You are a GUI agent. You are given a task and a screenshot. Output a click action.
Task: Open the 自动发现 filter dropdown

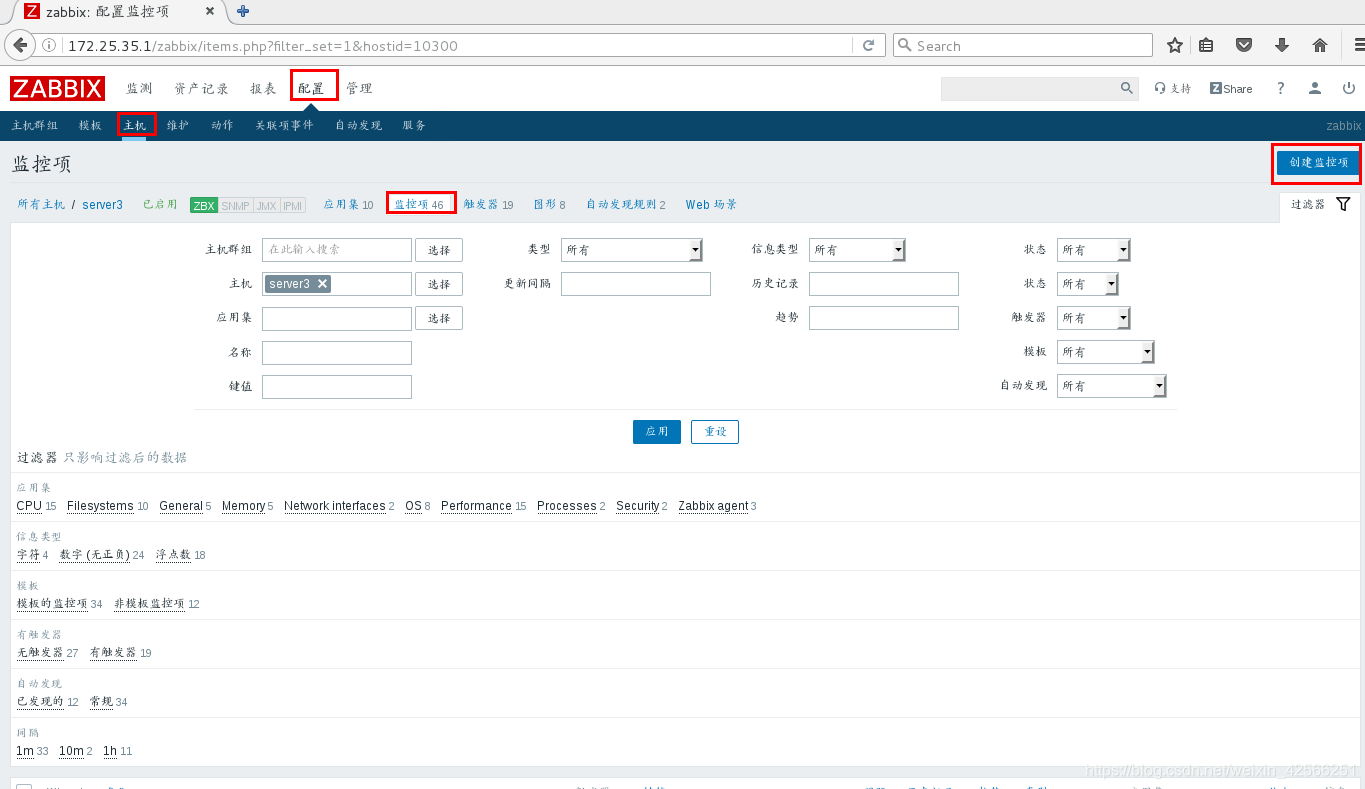(x=1111, y=386)
